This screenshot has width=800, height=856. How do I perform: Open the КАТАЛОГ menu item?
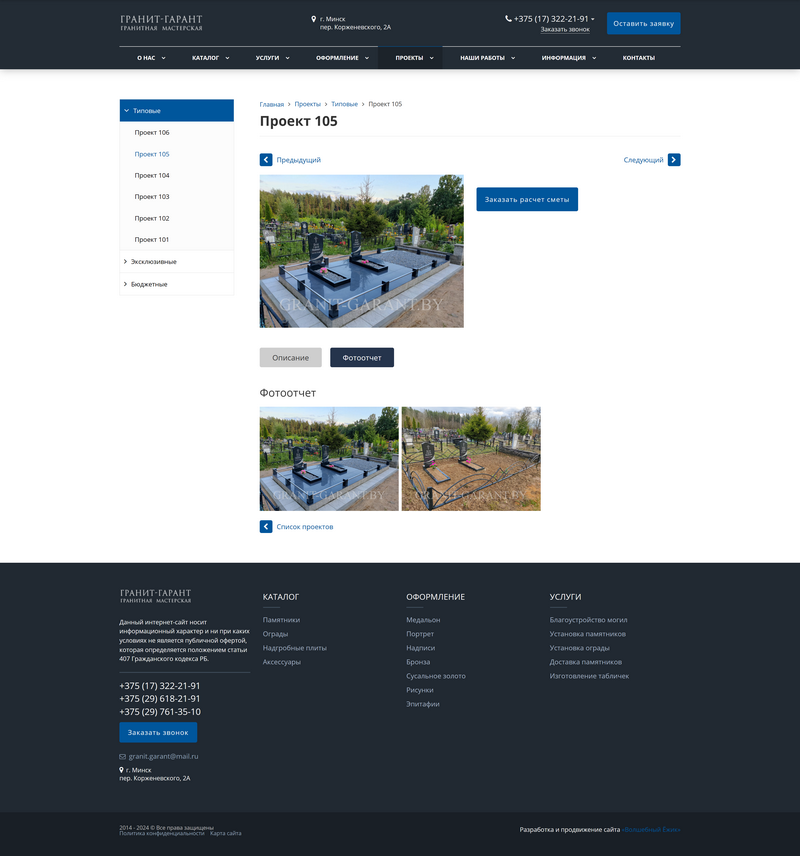point(205,58)
